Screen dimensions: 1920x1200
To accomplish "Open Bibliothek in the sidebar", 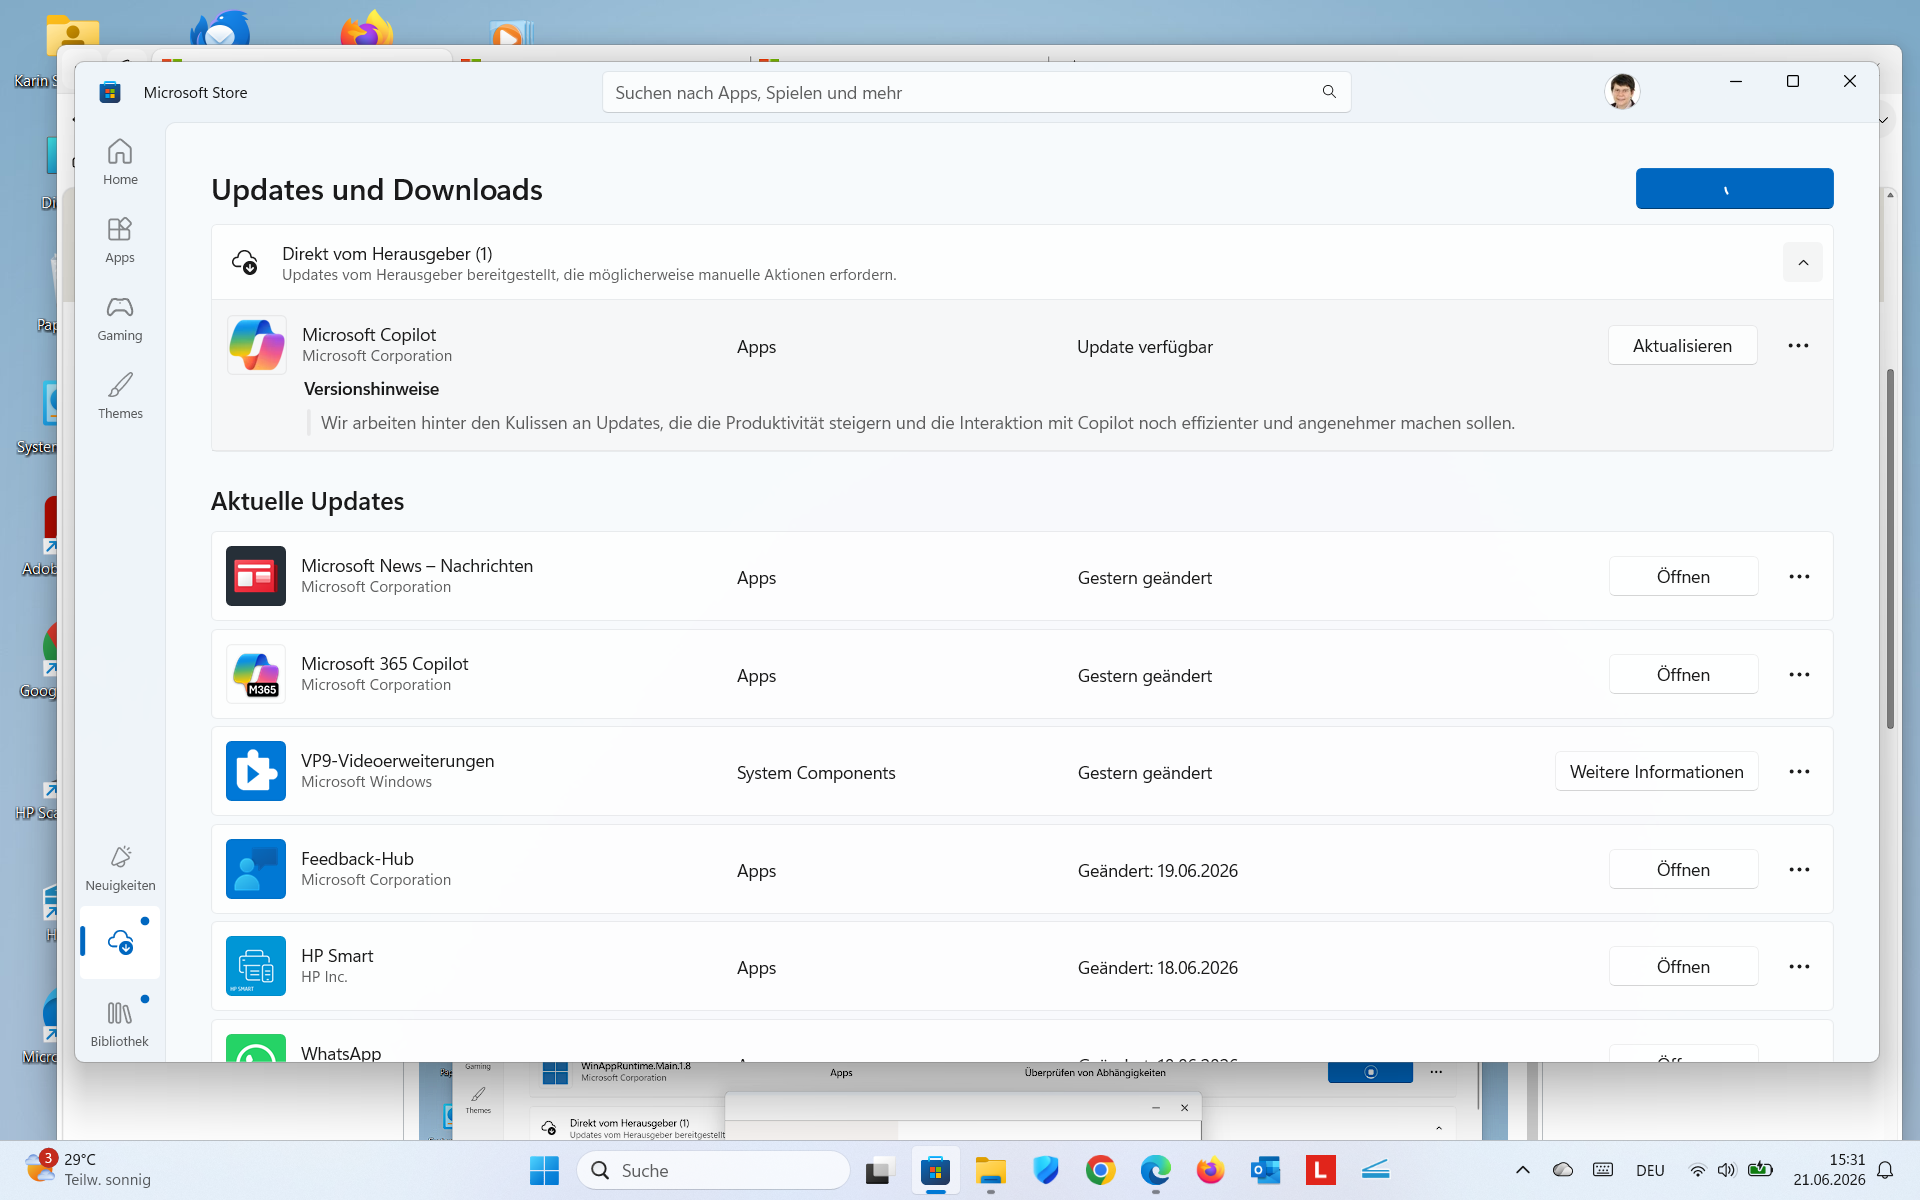I will point(120,1024).
